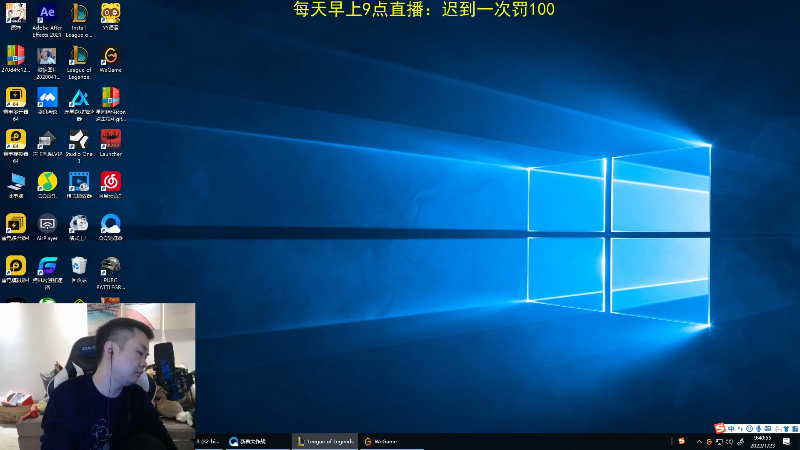Viewport: 800px width, 450px height.
Task: Click the streamer webcam overlay
Action: [97, 377]
